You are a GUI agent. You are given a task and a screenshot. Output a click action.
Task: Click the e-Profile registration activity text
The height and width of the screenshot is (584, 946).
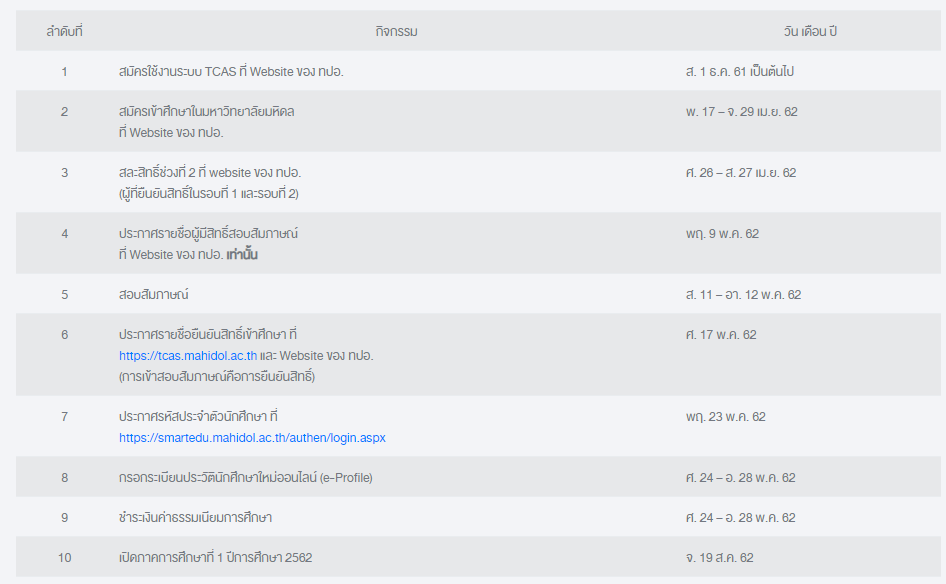(246, 478)
